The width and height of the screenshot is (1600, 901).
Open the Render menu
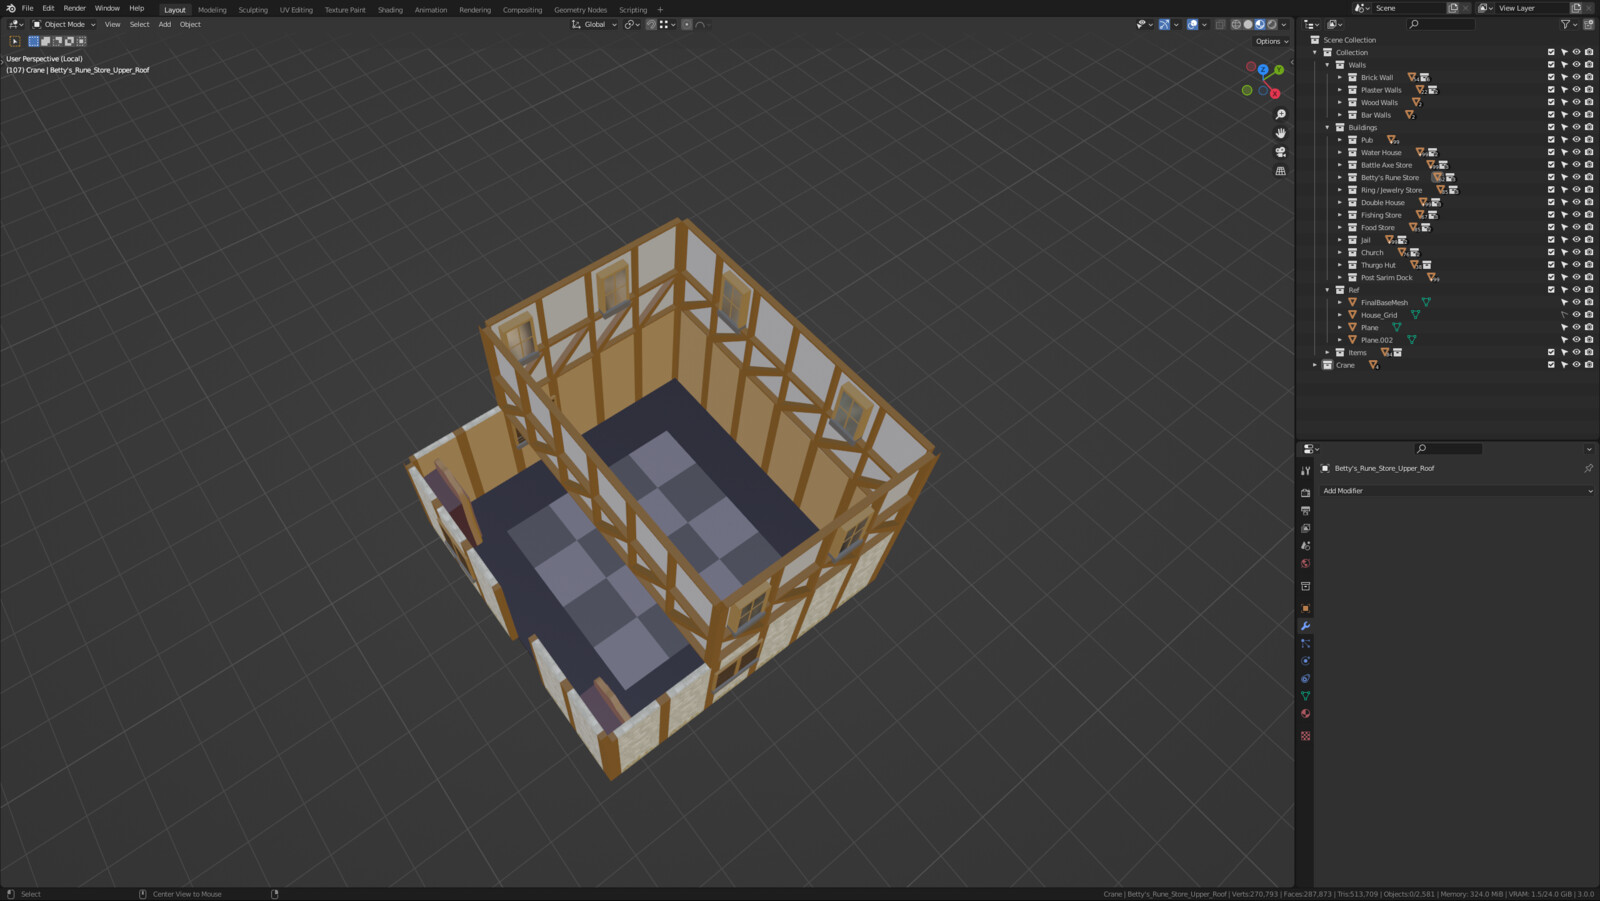point(75,8)
